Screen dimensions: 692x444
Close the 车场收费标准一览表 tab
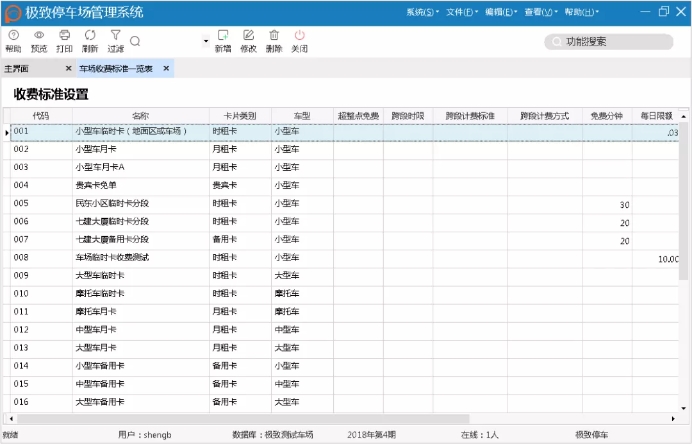coord(166,69)
